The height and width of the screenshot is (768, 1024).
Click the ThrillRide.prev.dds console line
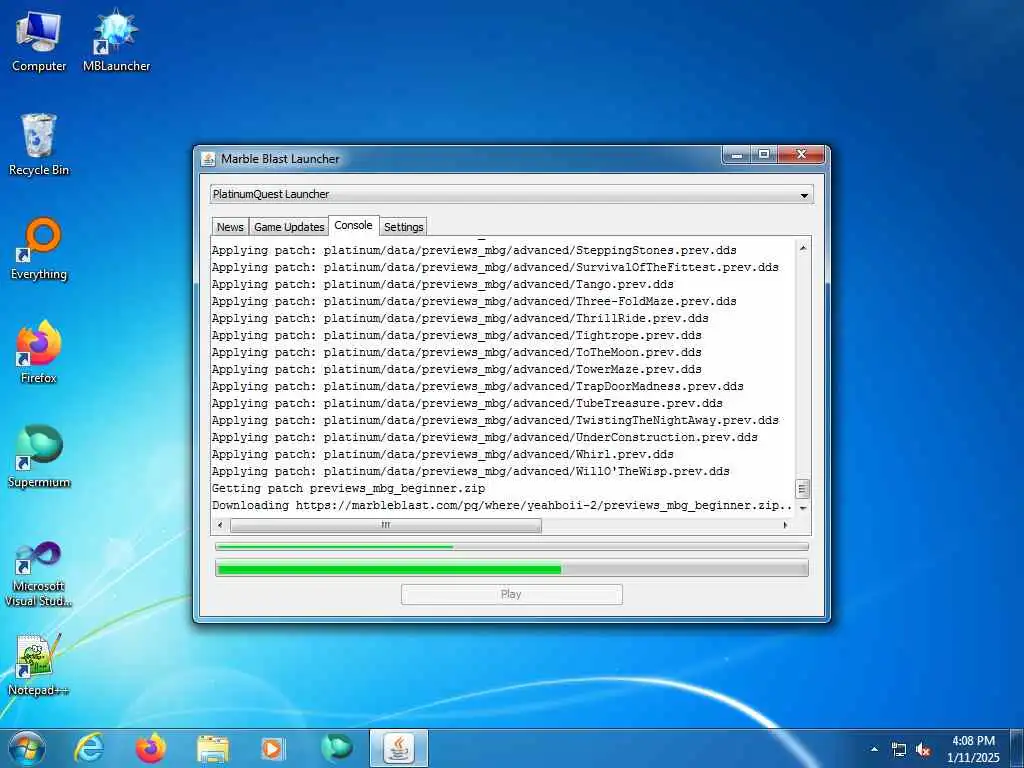pos(460,318)
